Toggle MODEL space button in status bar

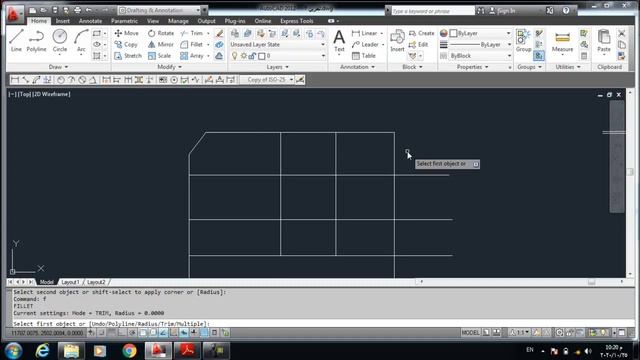pos(471,333)
